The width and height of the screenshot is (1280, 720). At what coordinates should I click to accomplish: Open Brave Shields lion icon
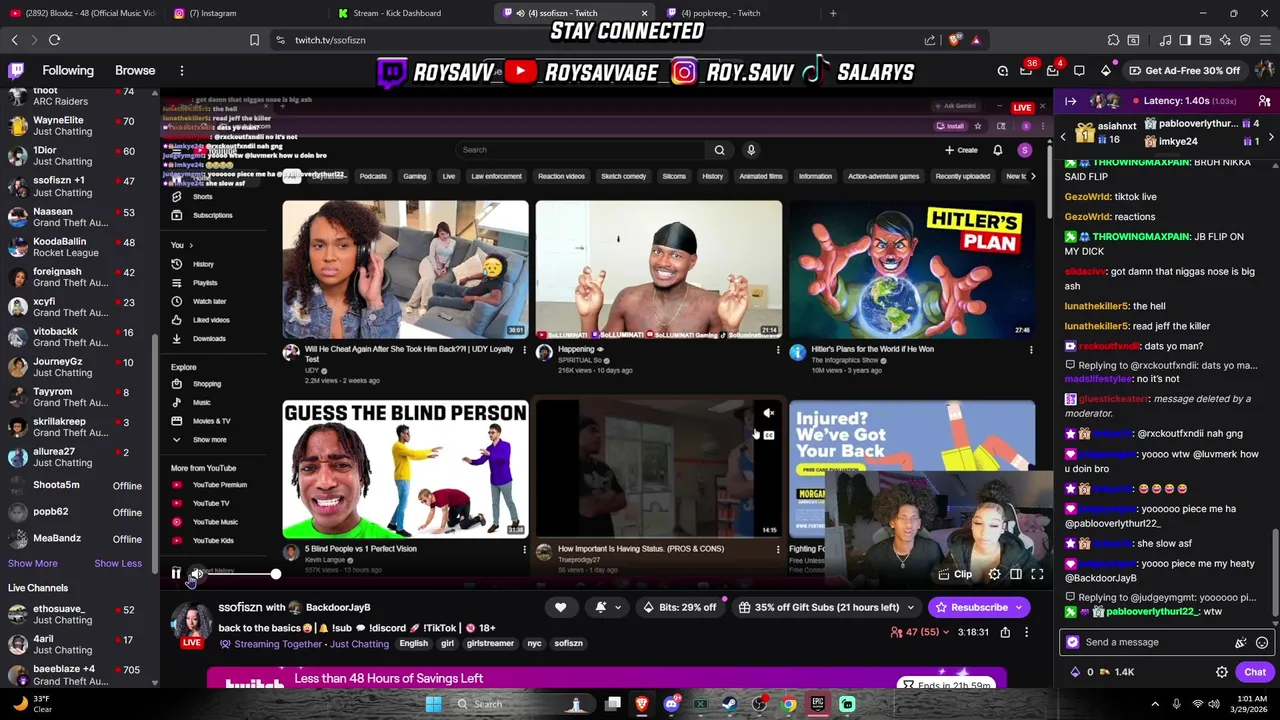click(954, 40)
